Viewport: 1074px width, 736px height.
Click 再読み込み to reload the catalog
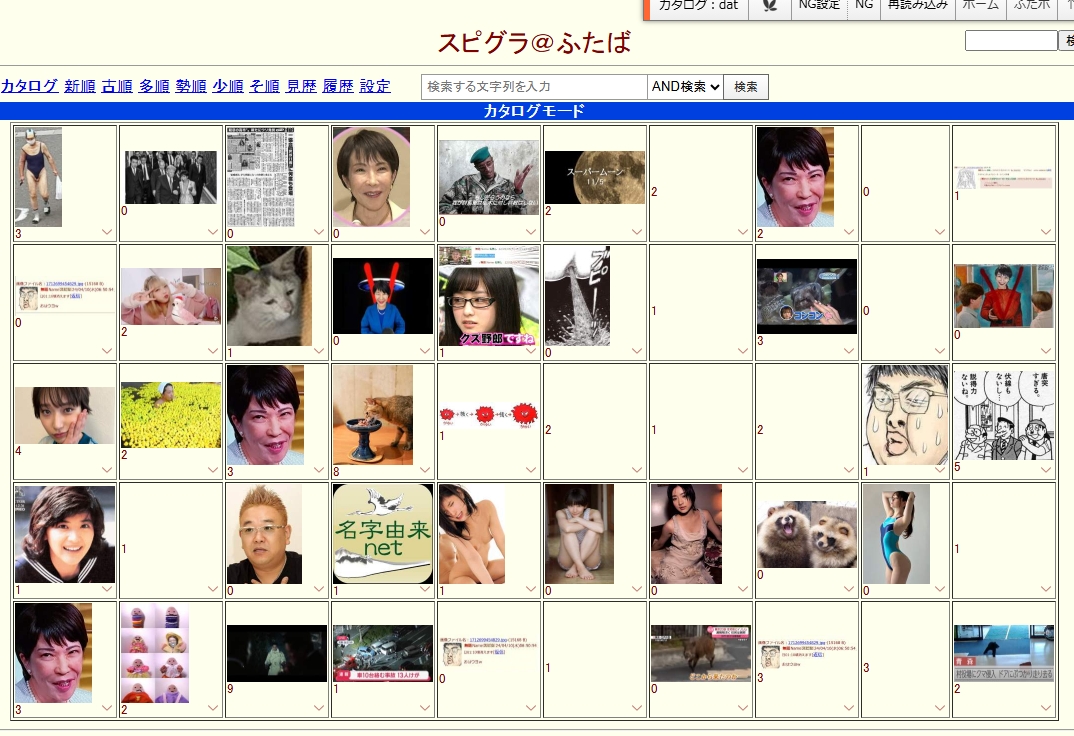[917, 6]
